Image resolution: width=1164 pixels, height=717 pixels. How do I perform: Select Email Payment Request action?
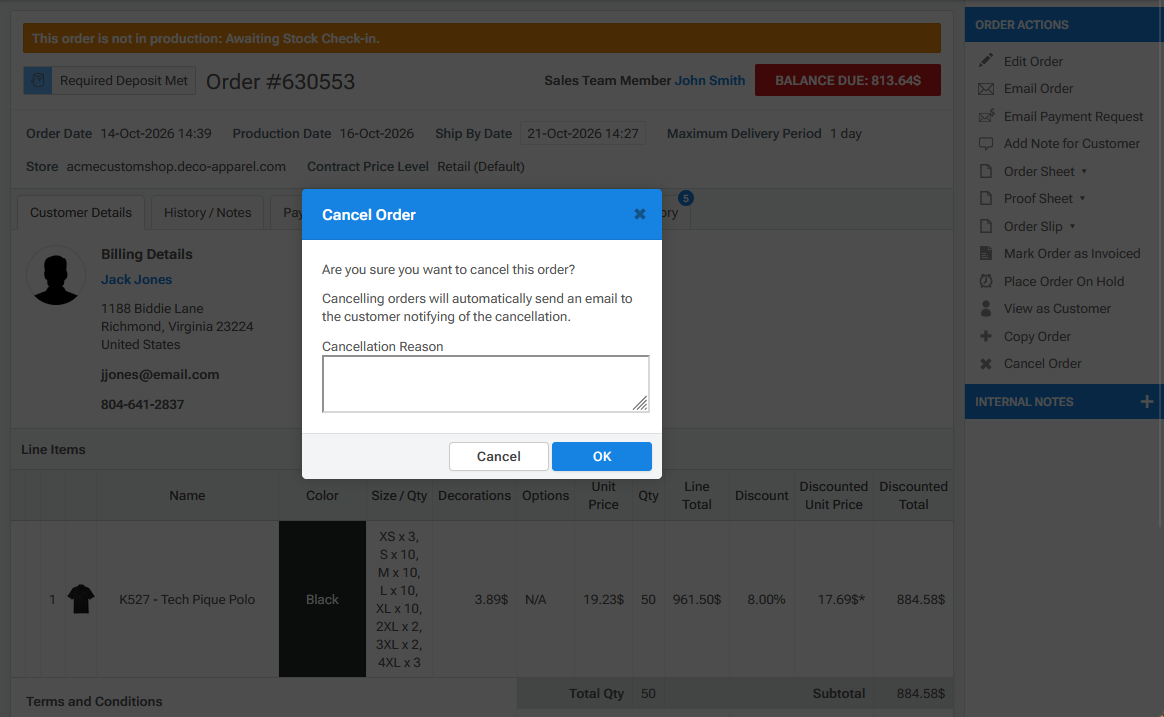pyautogui.click(x=1073, y=117)
